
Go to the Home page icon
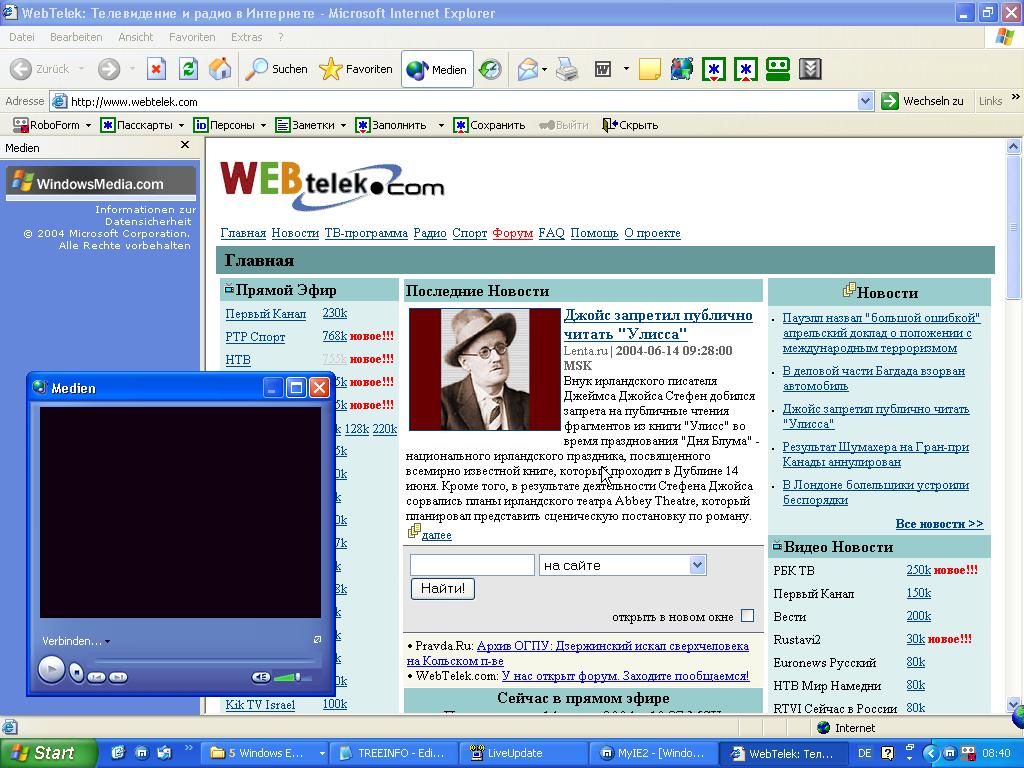point(219,69)
